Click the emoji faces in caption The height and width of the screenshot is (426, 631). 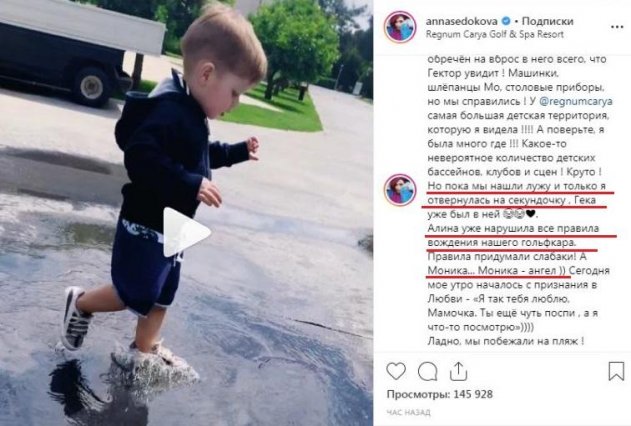click(514, 214)
